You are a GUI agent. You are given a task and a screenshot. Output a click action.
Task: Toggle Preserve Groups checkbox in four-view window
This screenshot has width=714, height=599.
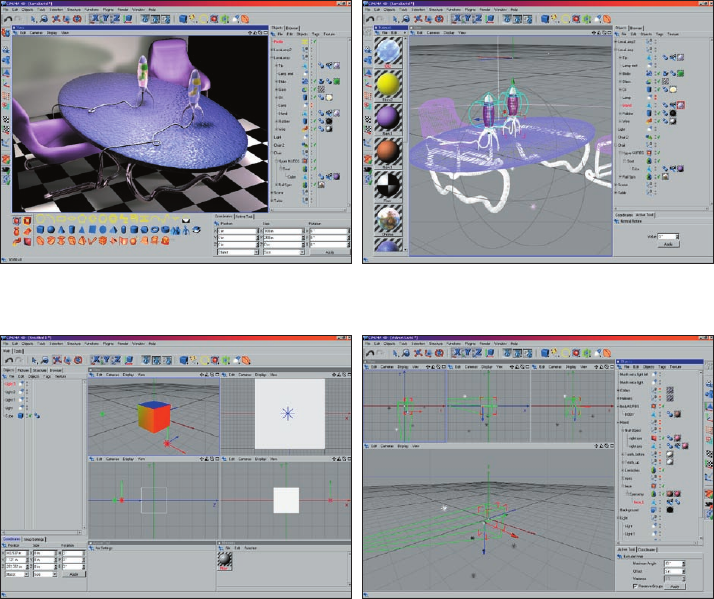635,586
